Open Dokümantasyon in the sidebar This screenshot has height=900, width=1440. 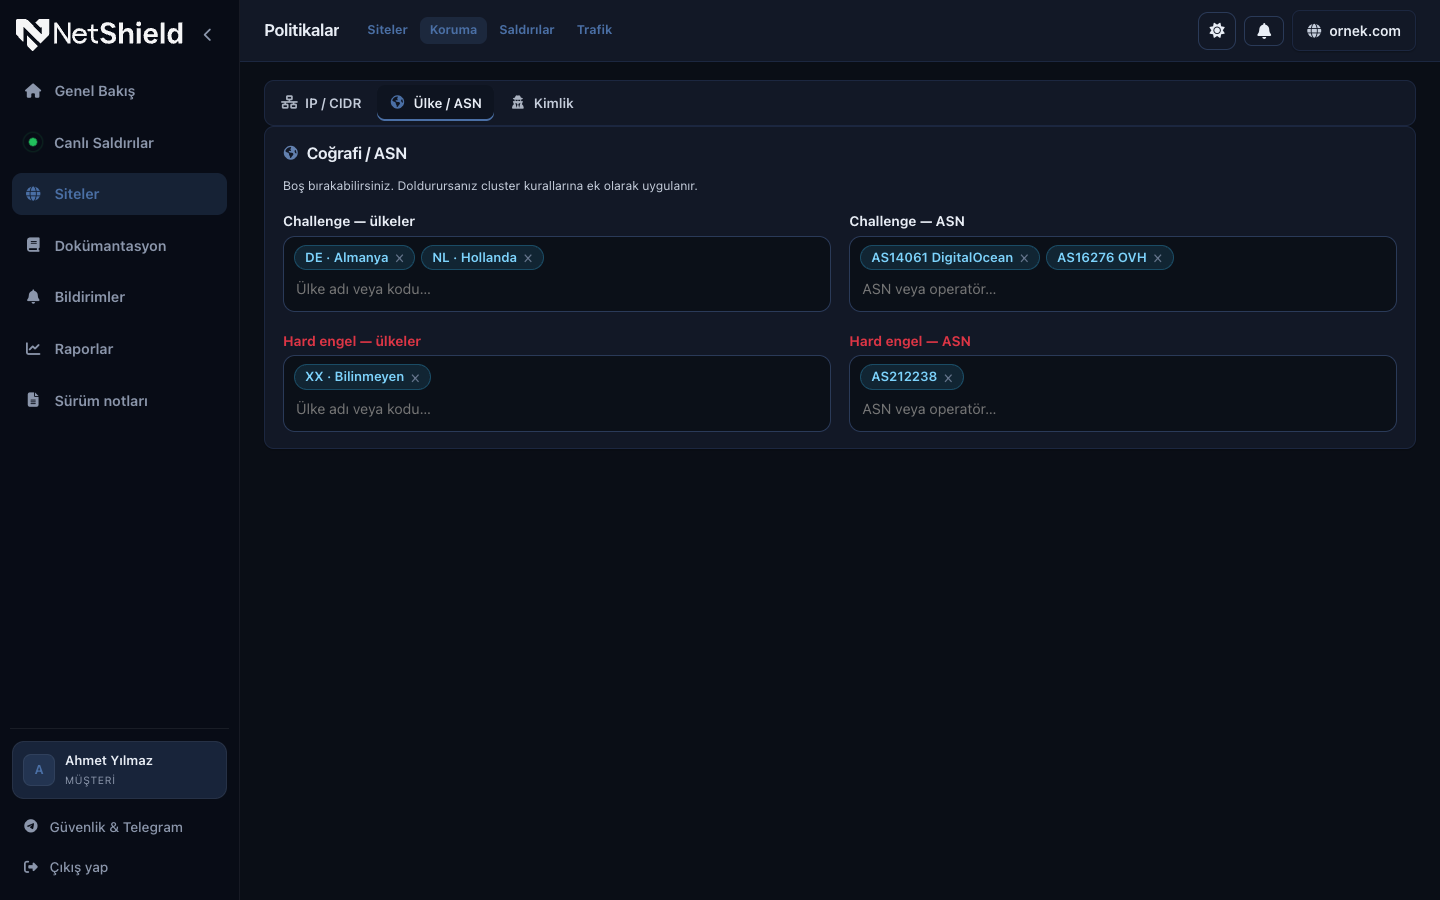click(119, 246)
